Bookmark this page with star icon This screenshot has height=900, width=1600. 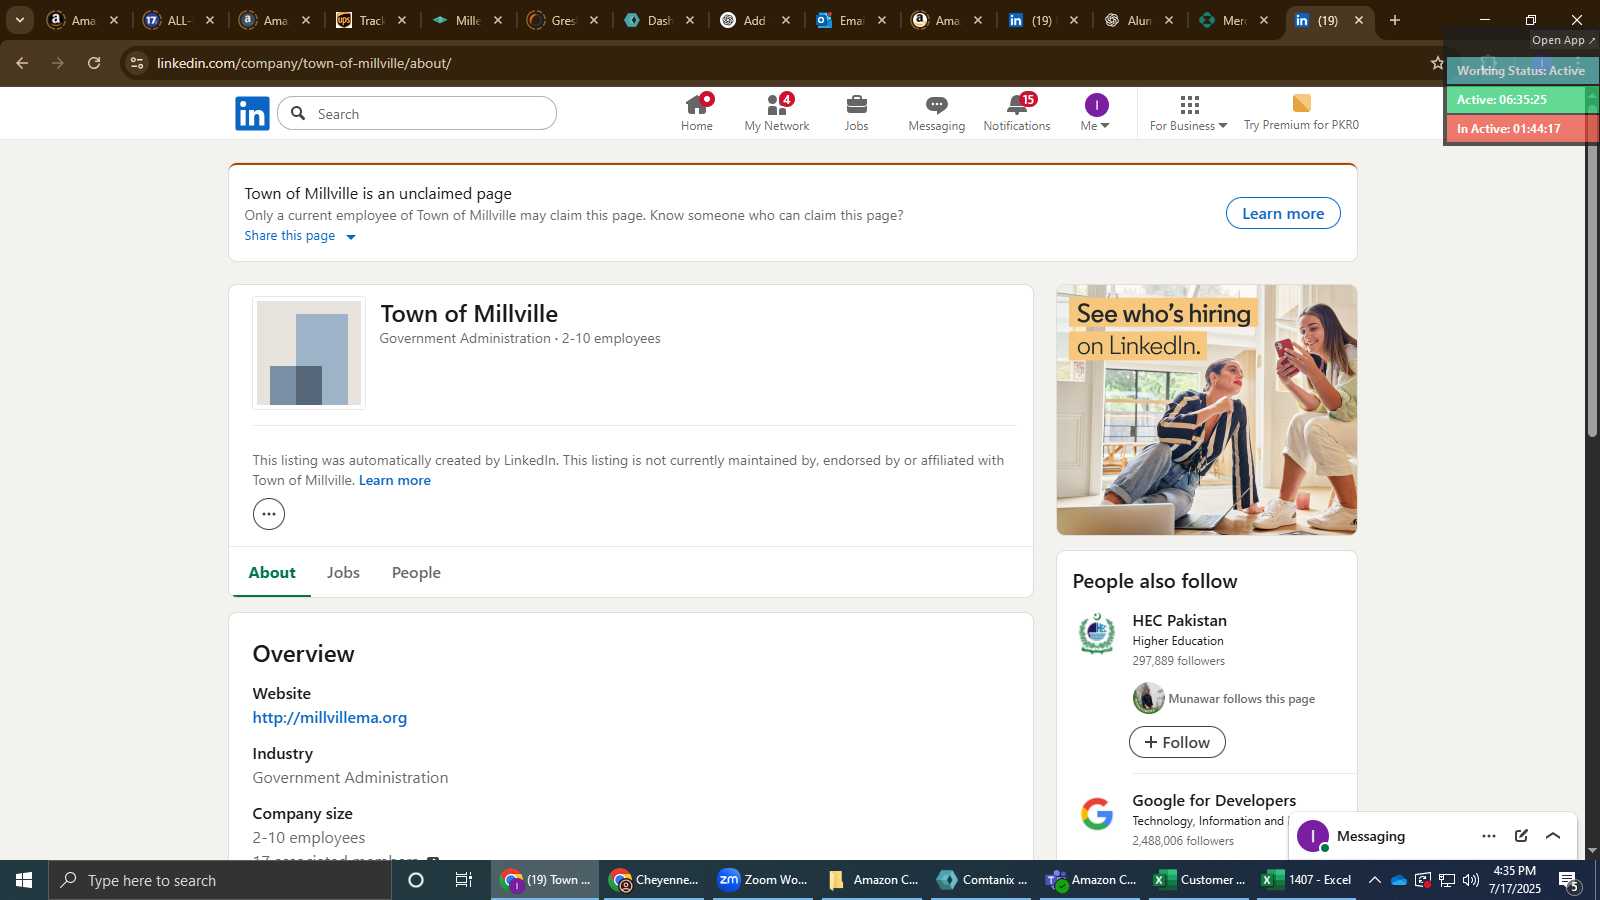pyautogui.click(x=1437, y=63)
